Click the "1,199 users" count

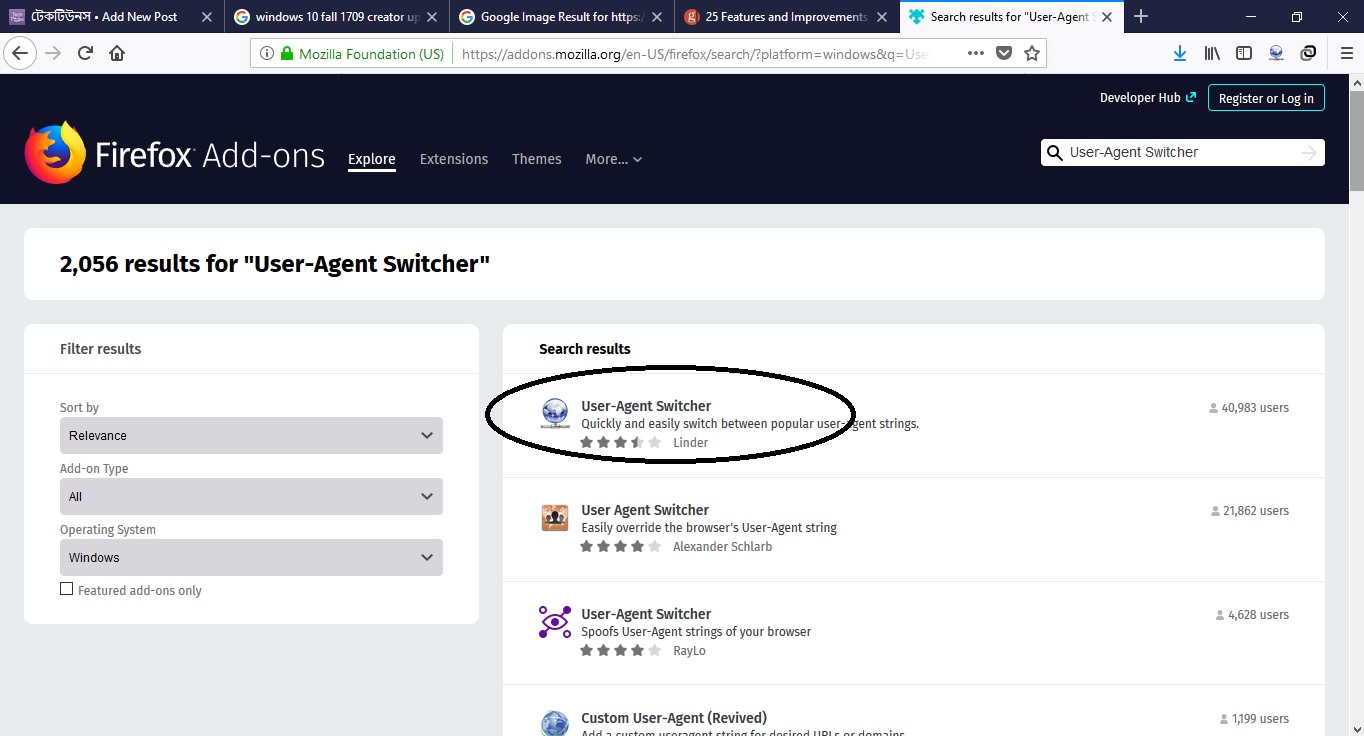pyautogui.click(x=1254, y=719)
